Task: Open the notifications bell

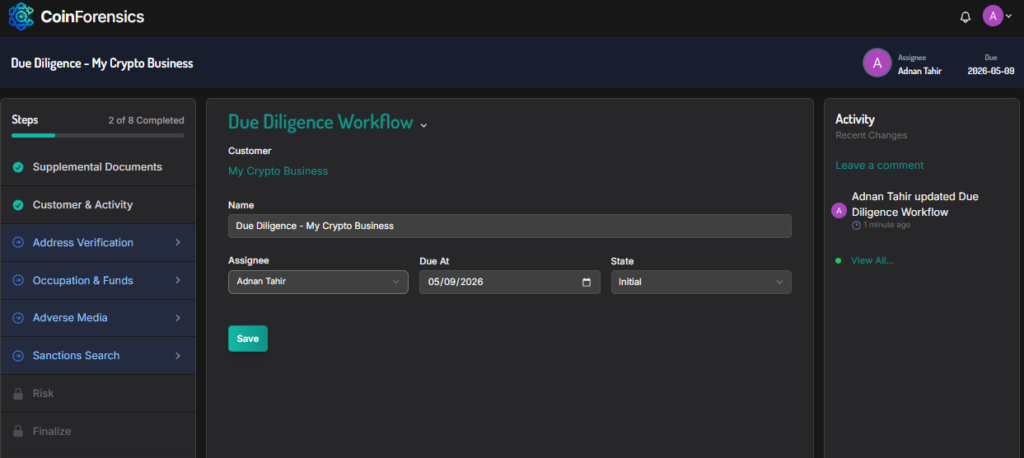Action: [x=965, y=17]
